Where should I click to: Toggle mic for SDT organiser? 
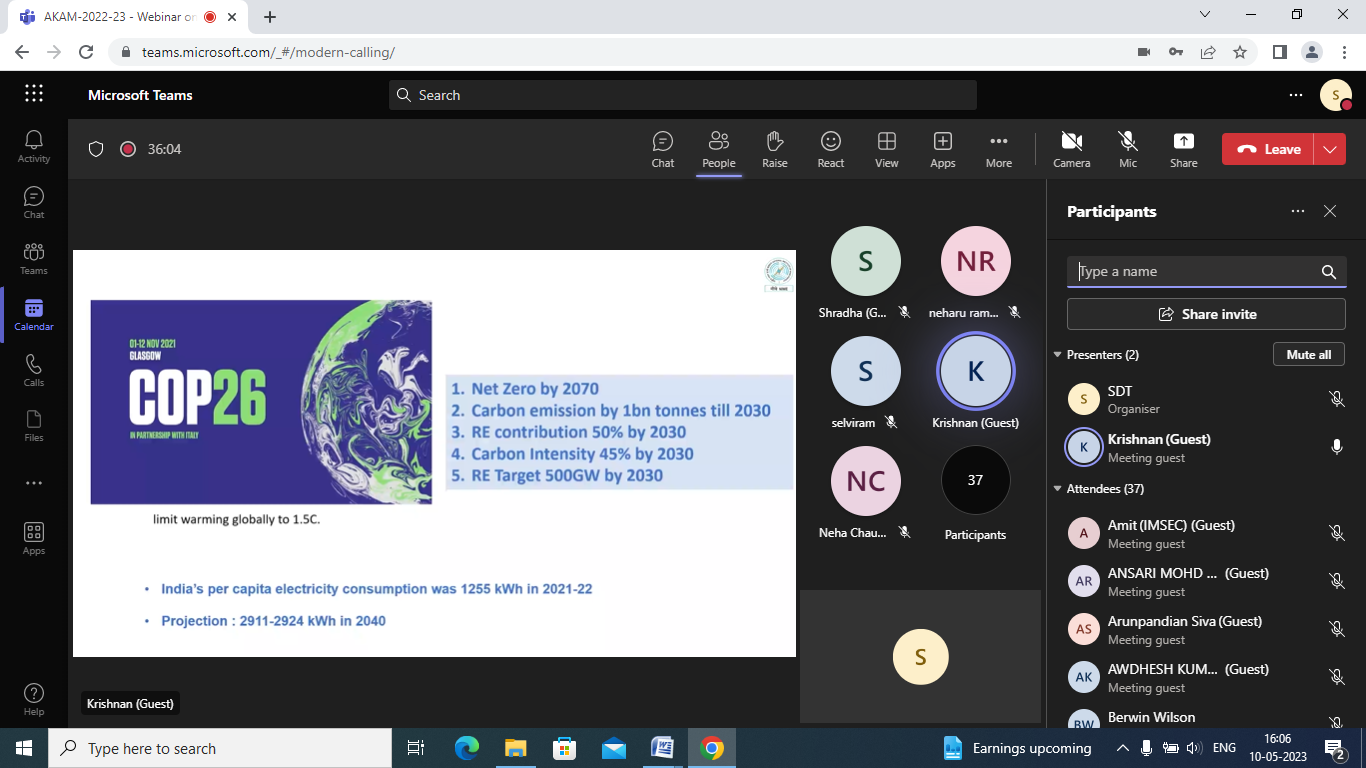pyautogui.click(x=1336, y=399)
